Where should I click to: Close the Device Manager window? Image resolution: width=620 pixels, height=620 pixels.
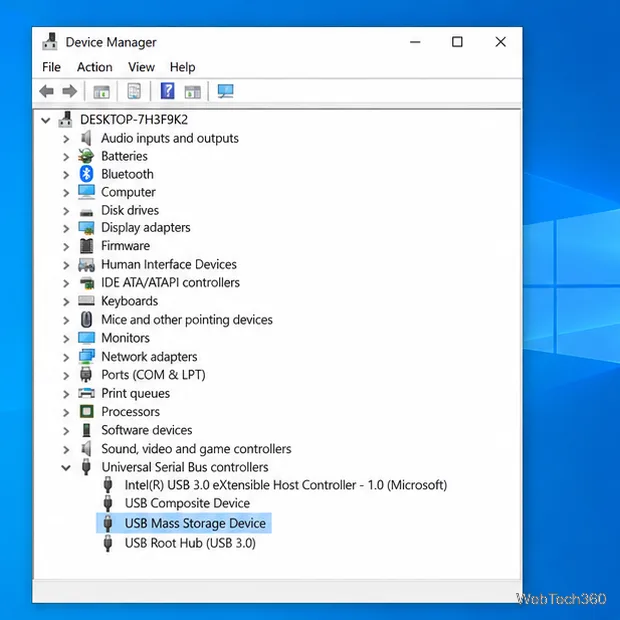501,42
